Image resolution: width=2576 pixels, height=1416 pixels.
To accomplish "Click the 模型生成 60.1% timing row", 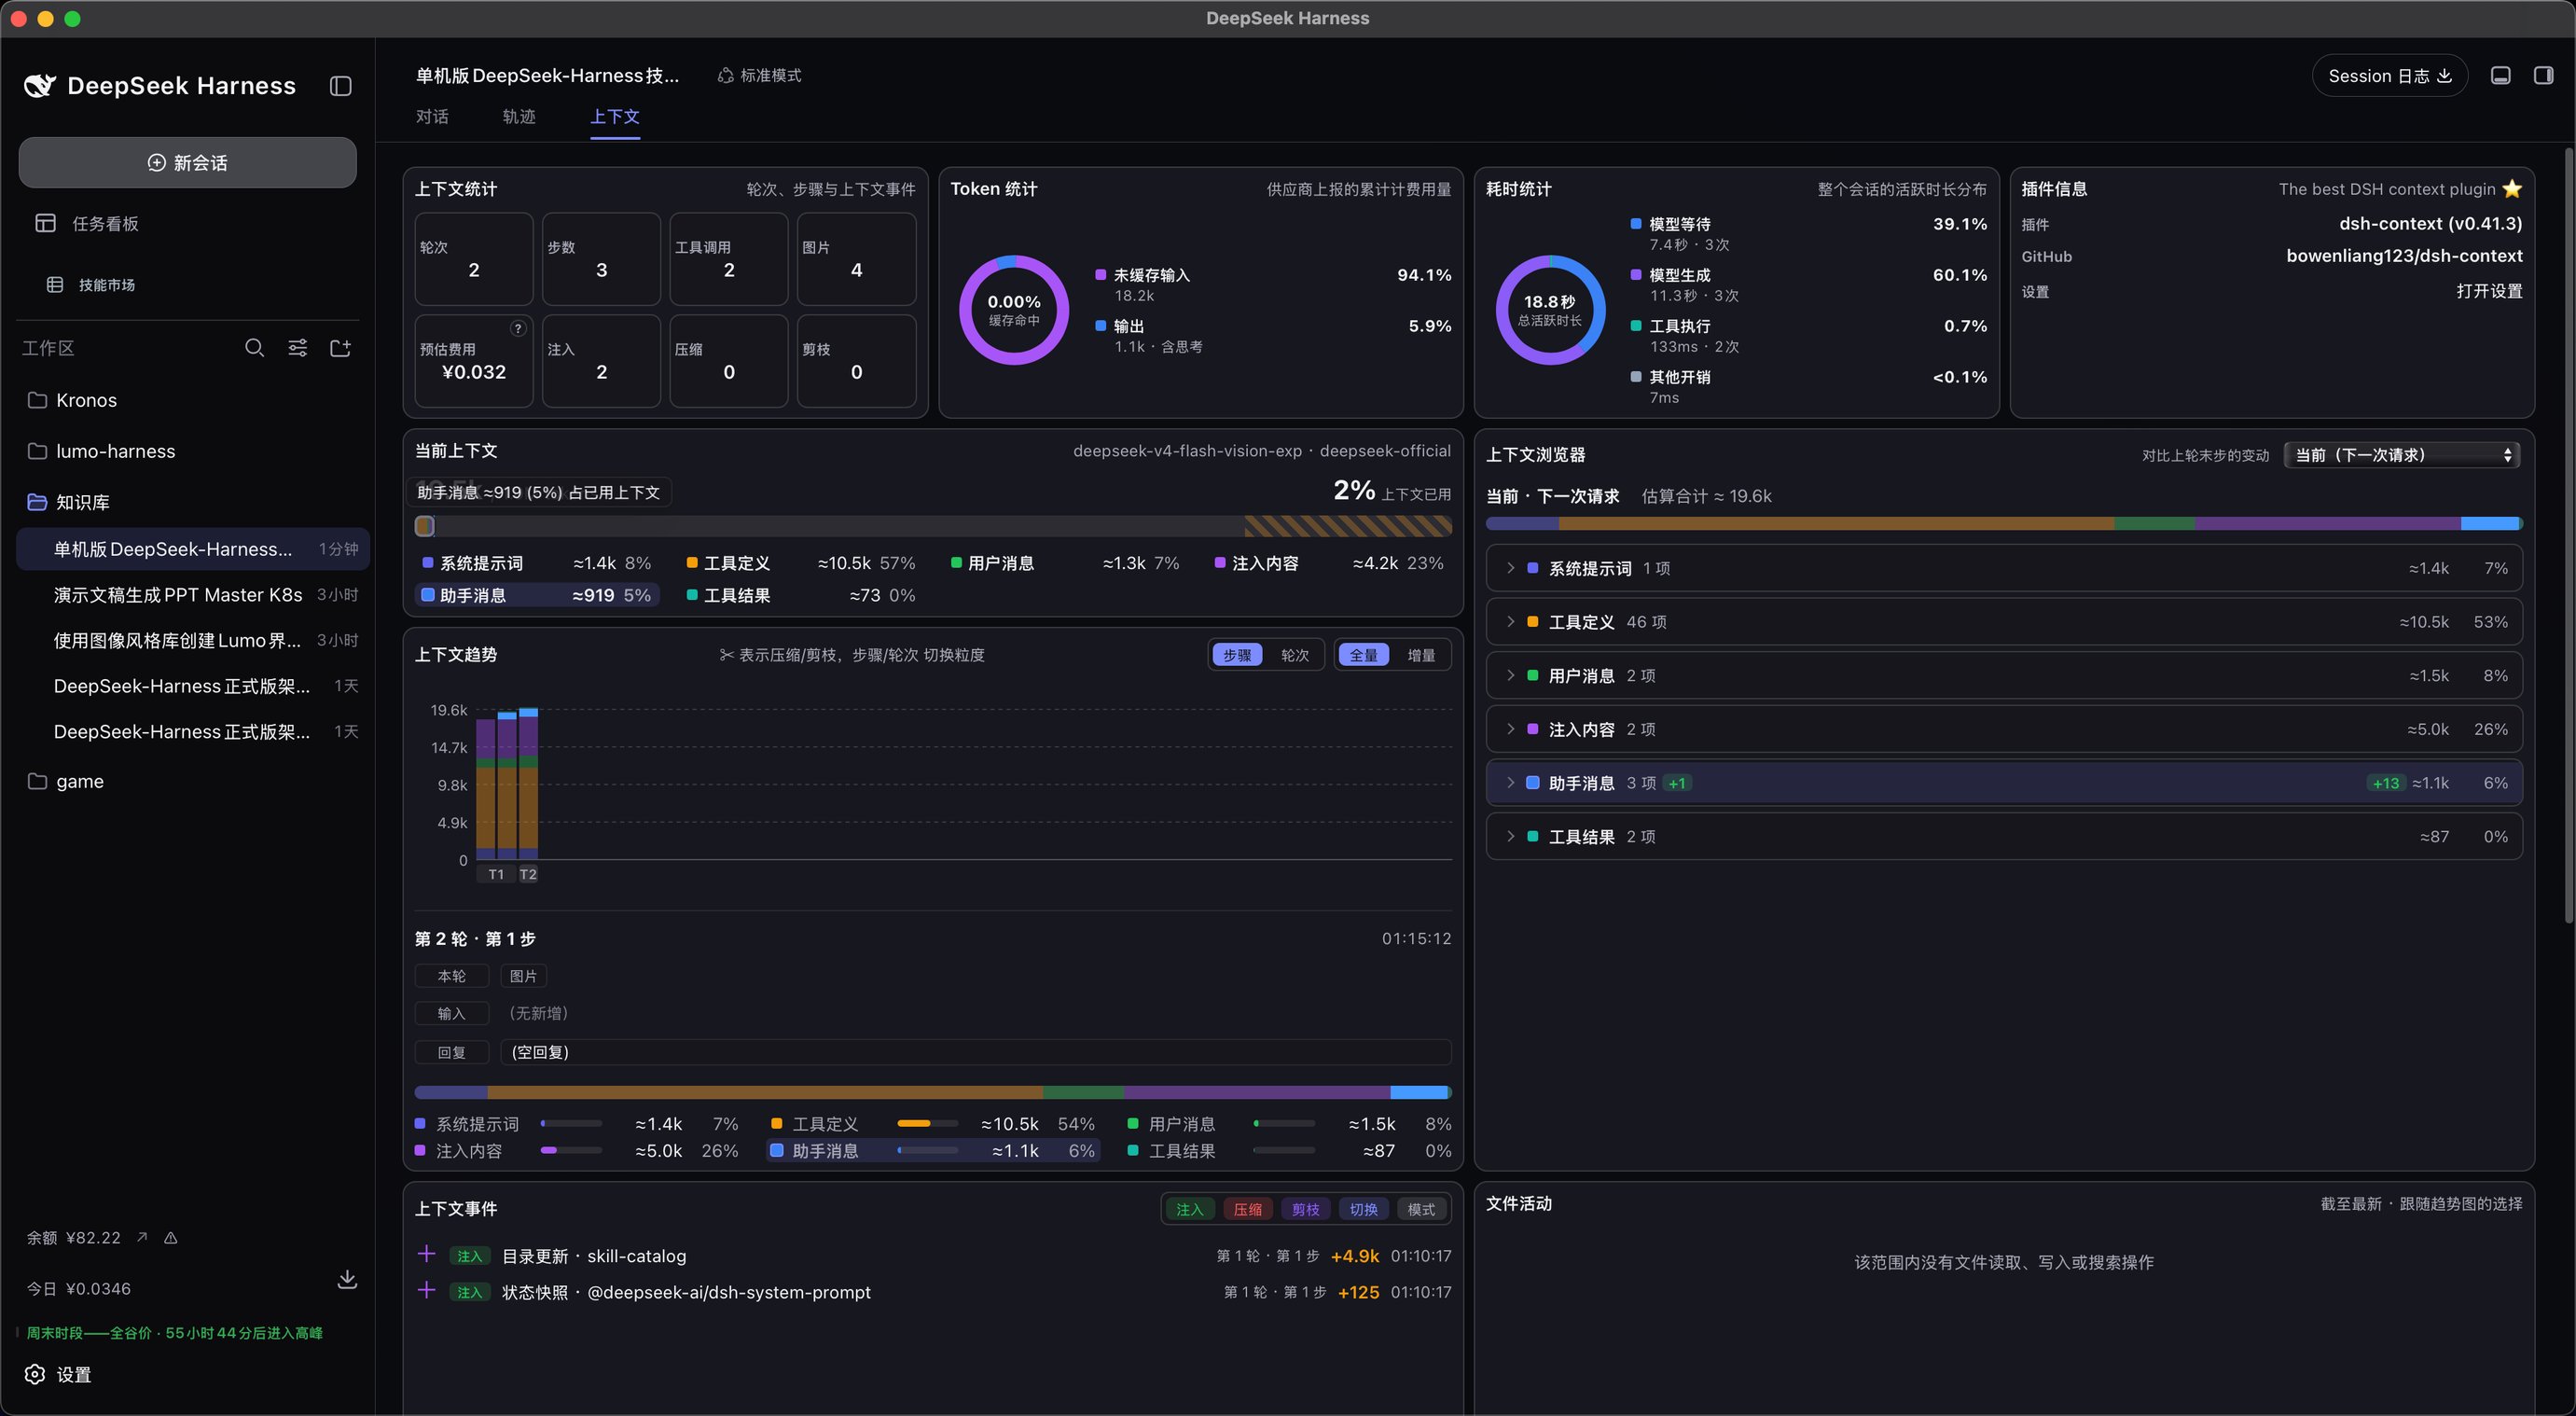I will [1808, 284].
